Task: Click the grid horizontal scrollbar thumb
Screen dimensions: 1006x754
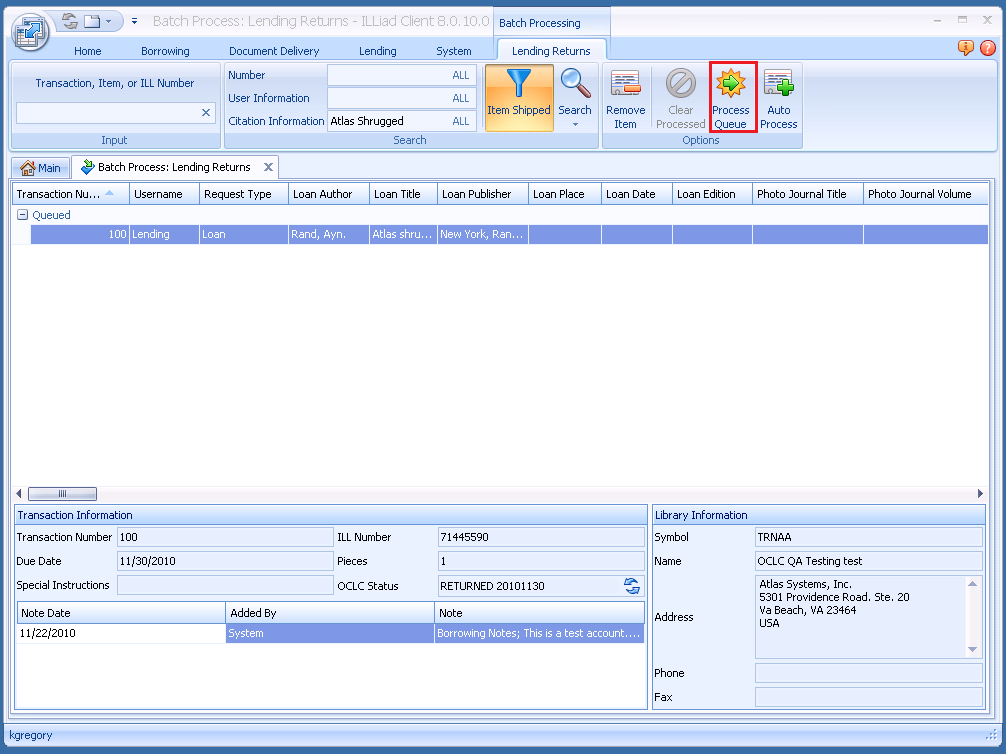Action: click(x=62, y=494)
